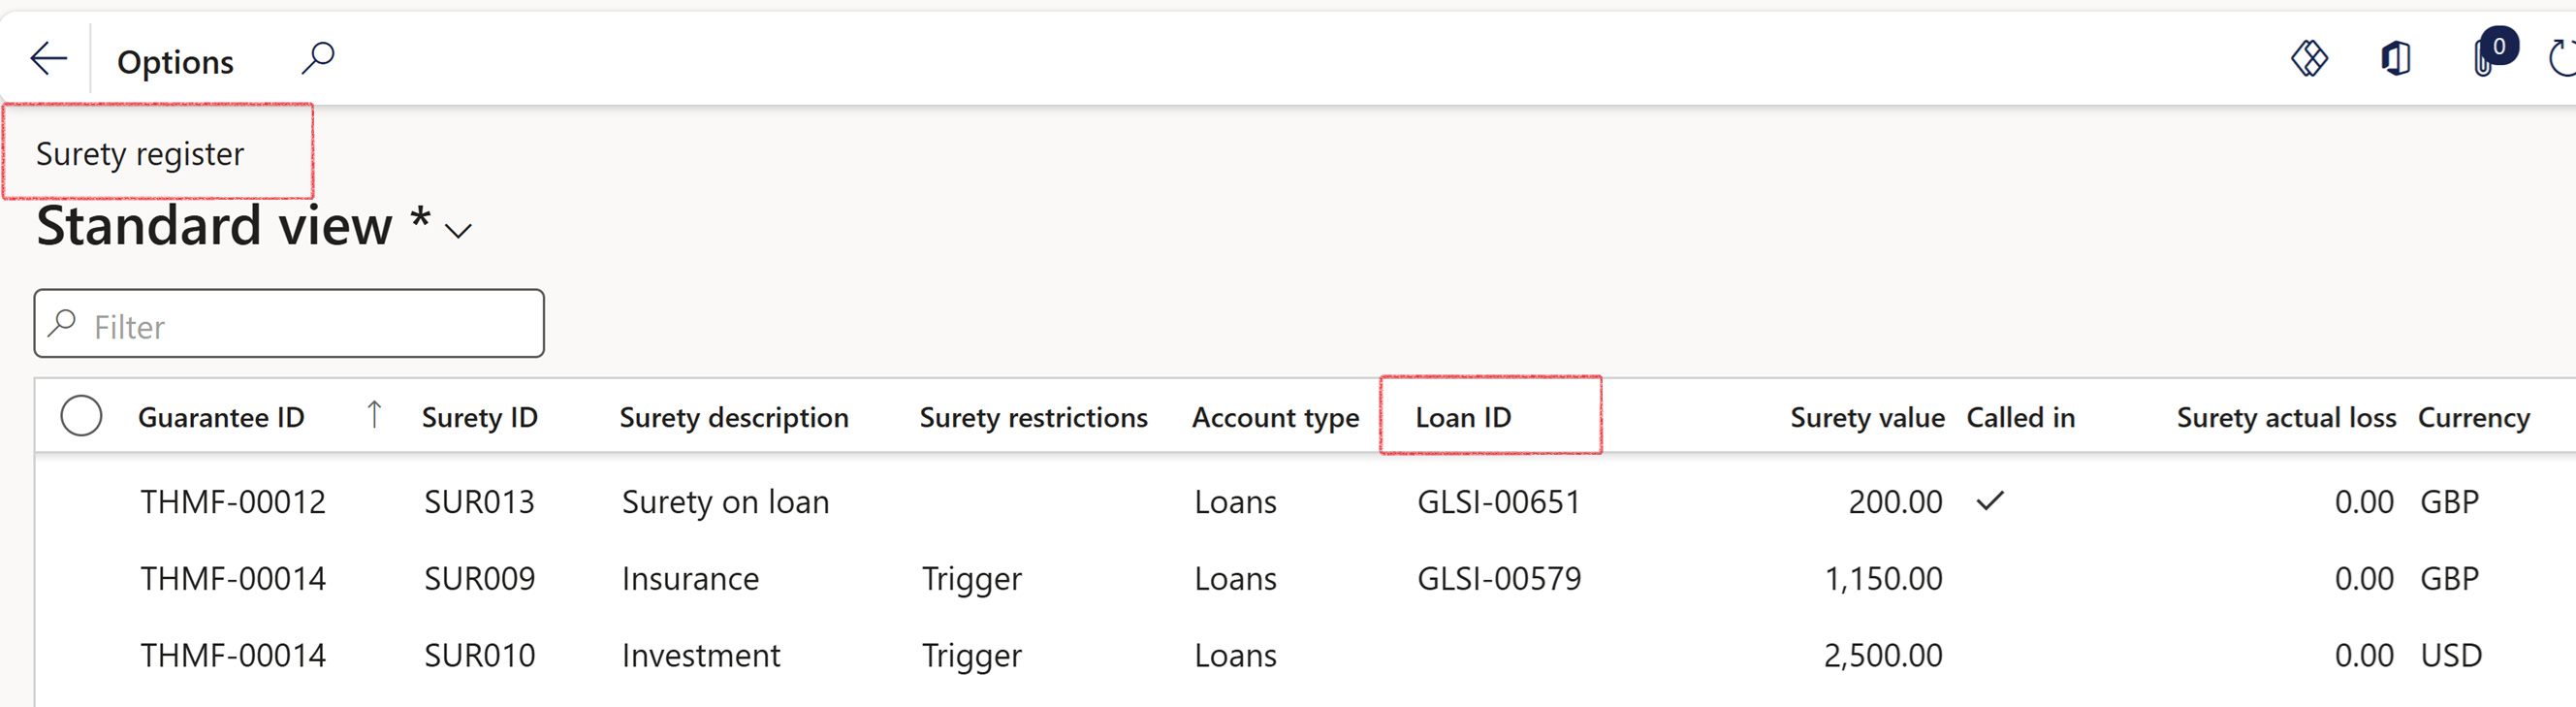Image resolution: width=2576 pixels, height=707 pixels.
Task: Open the Office app icon
Action: pyautogui.click(x=2396, y=59)
